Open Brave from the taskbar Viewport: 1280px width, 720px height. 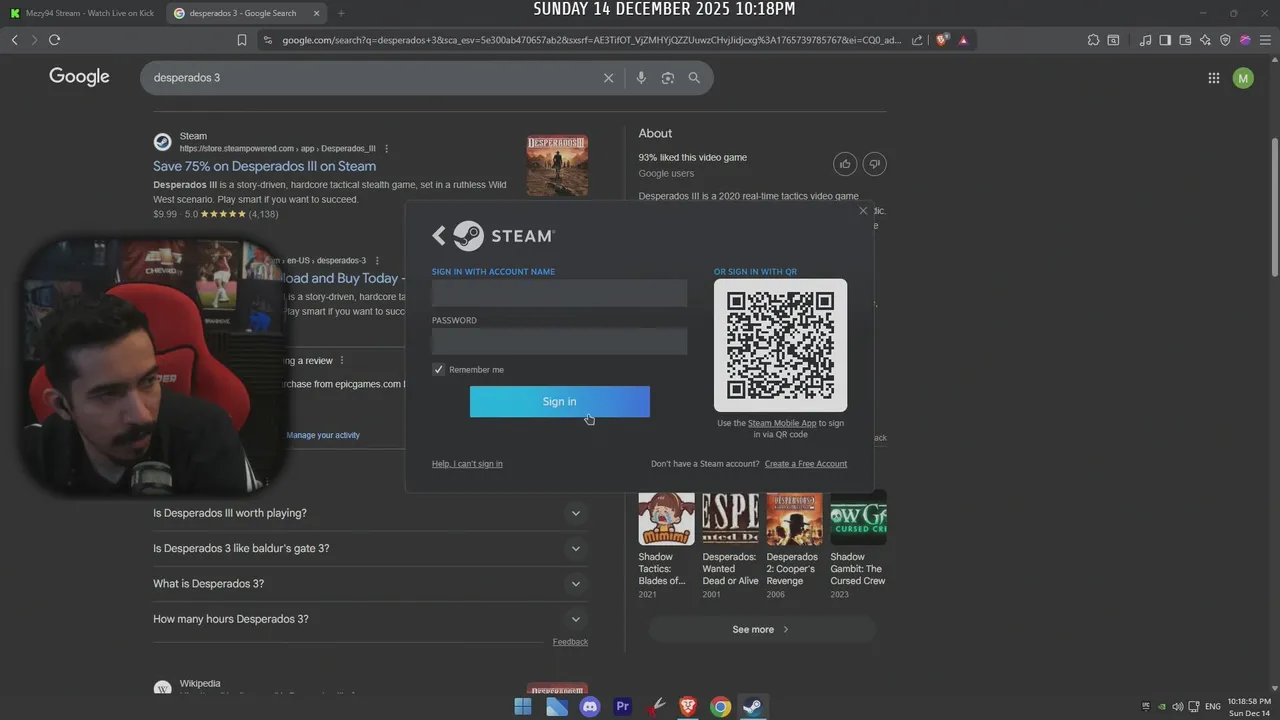[687, 707]
